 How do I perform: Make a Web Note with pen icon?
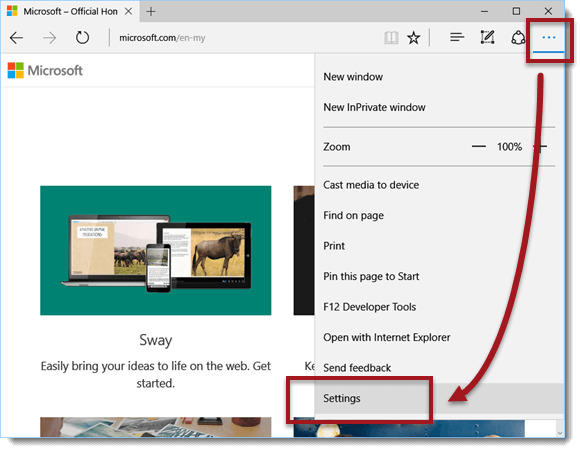487,37
